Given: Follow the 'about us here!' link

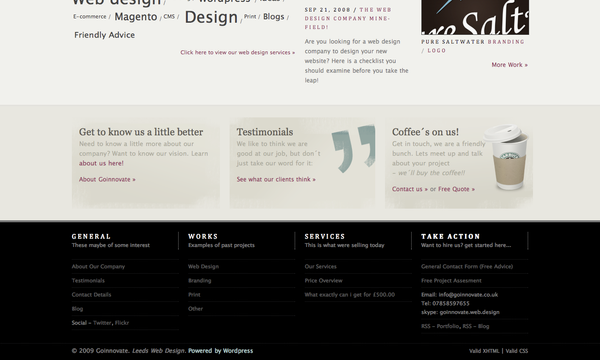Looking at the screenshot, I should [x=101, y=163].
